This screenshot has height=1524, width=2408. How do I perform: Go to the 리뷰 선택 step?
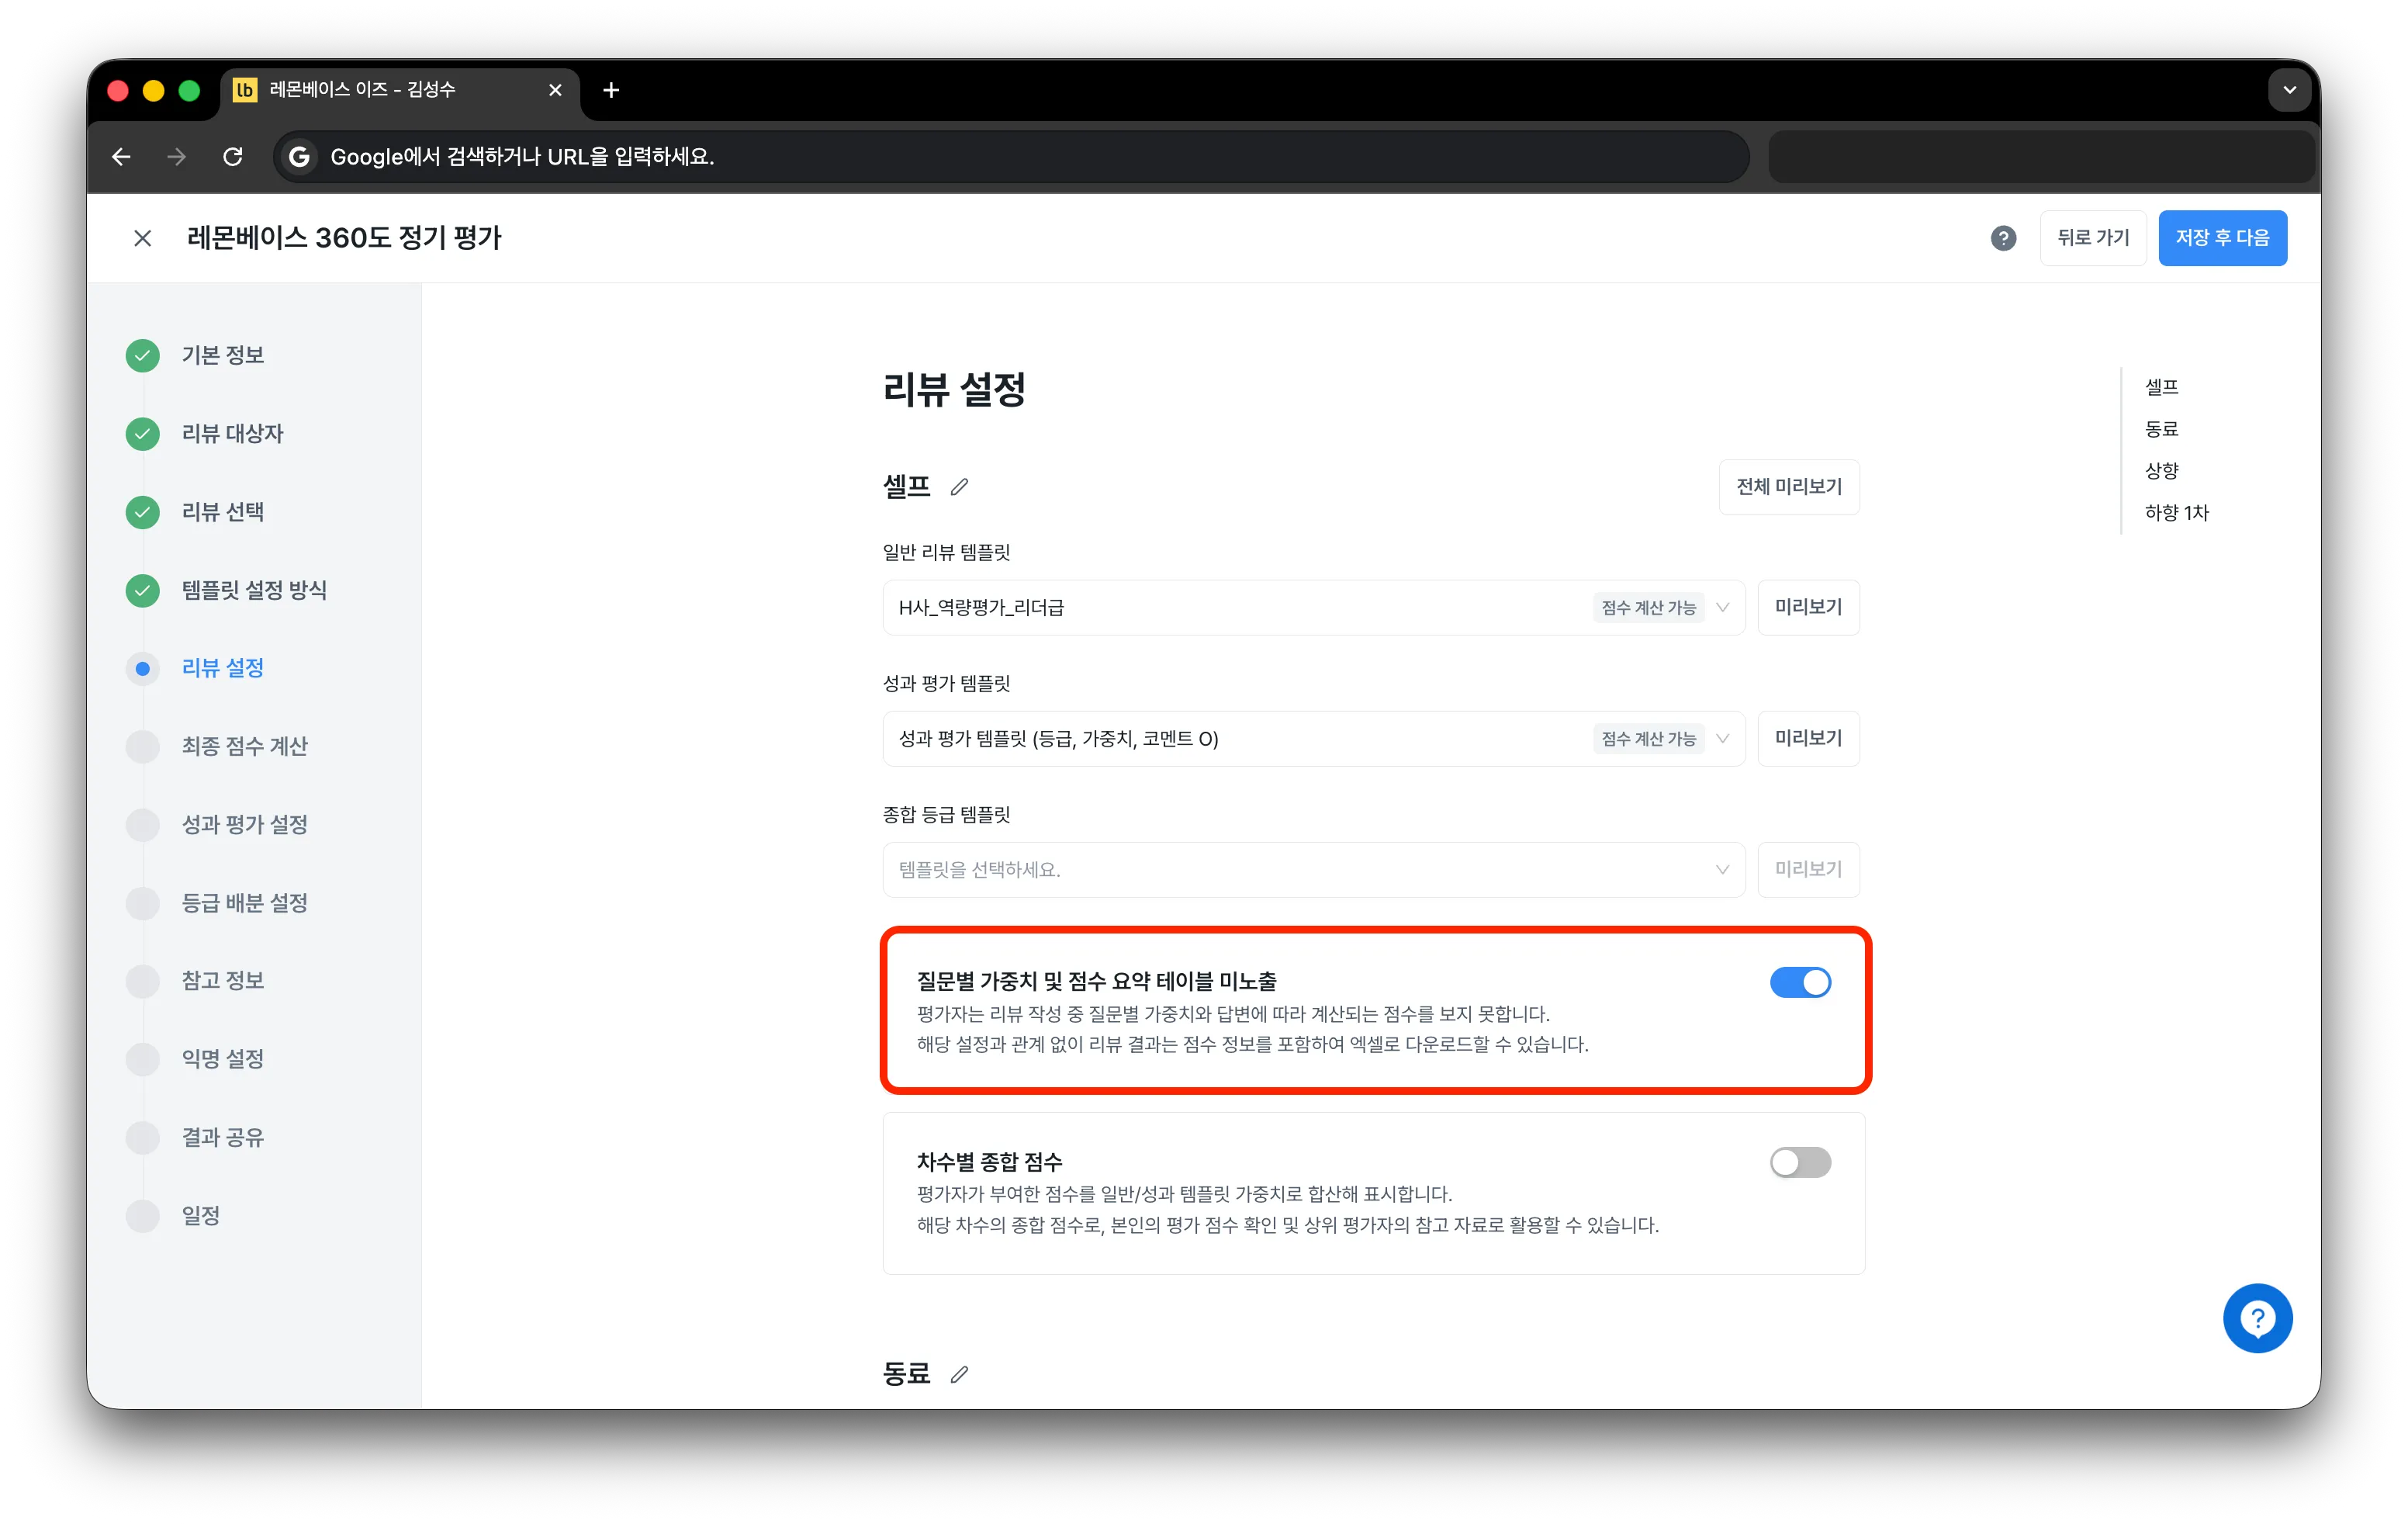click(x=222, y=512)
